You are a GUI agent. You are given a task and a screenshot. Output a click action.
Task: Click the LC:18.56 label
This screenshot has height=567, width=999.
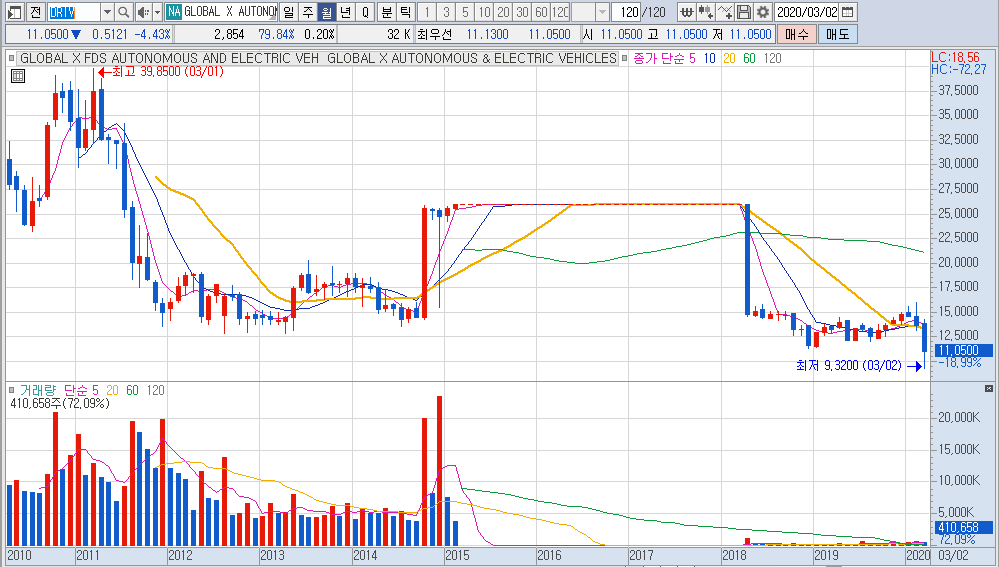(955, 57)
